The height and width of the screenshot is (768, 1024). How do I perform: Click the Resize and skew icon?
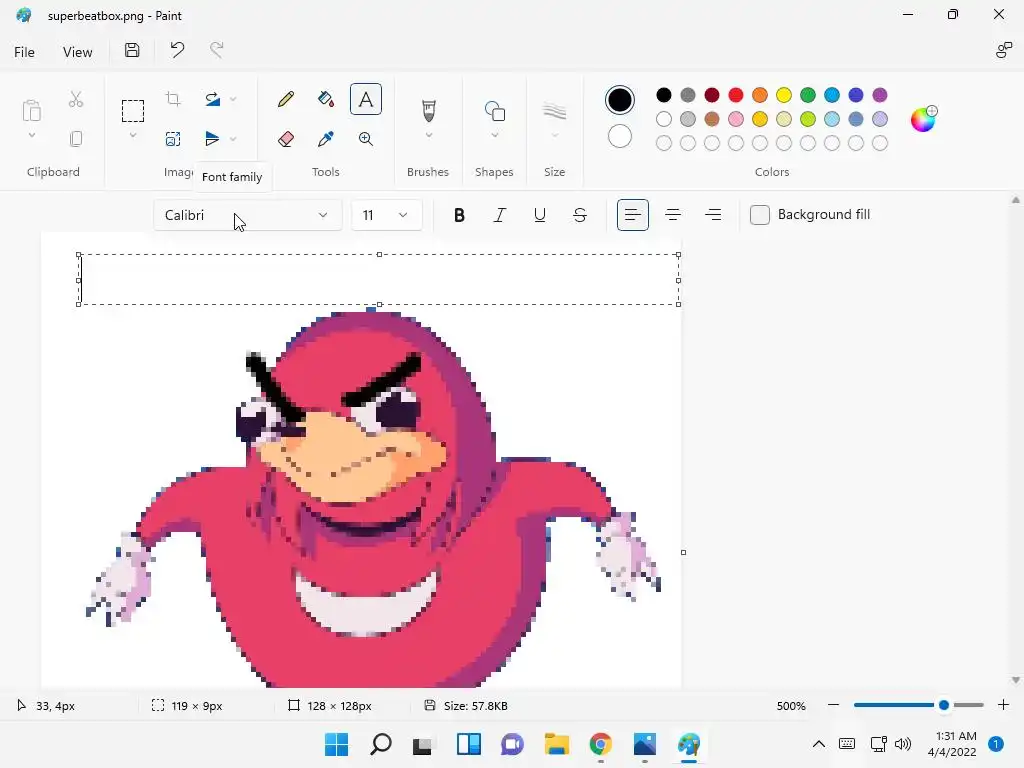[173, 138]
